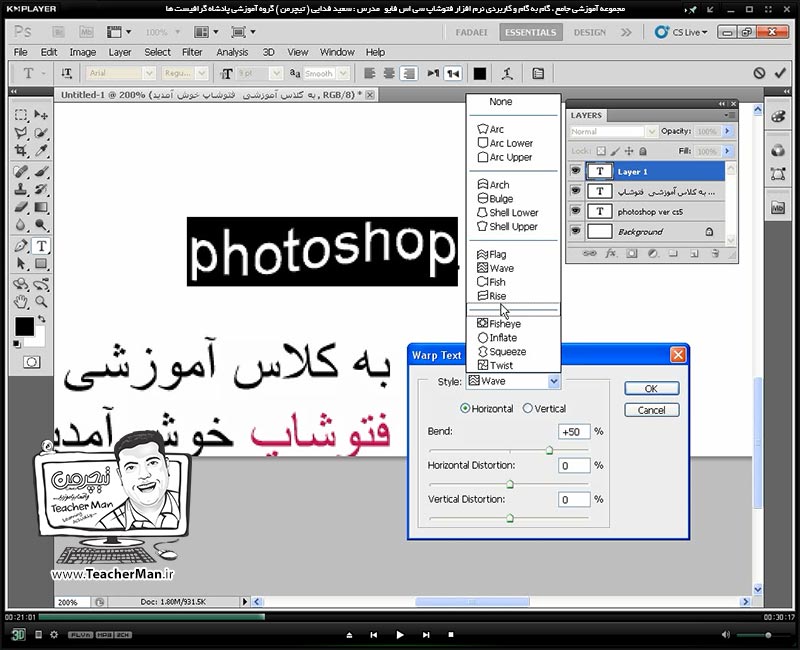Select the Spot Healing Brush tool

tap(20, 171)
